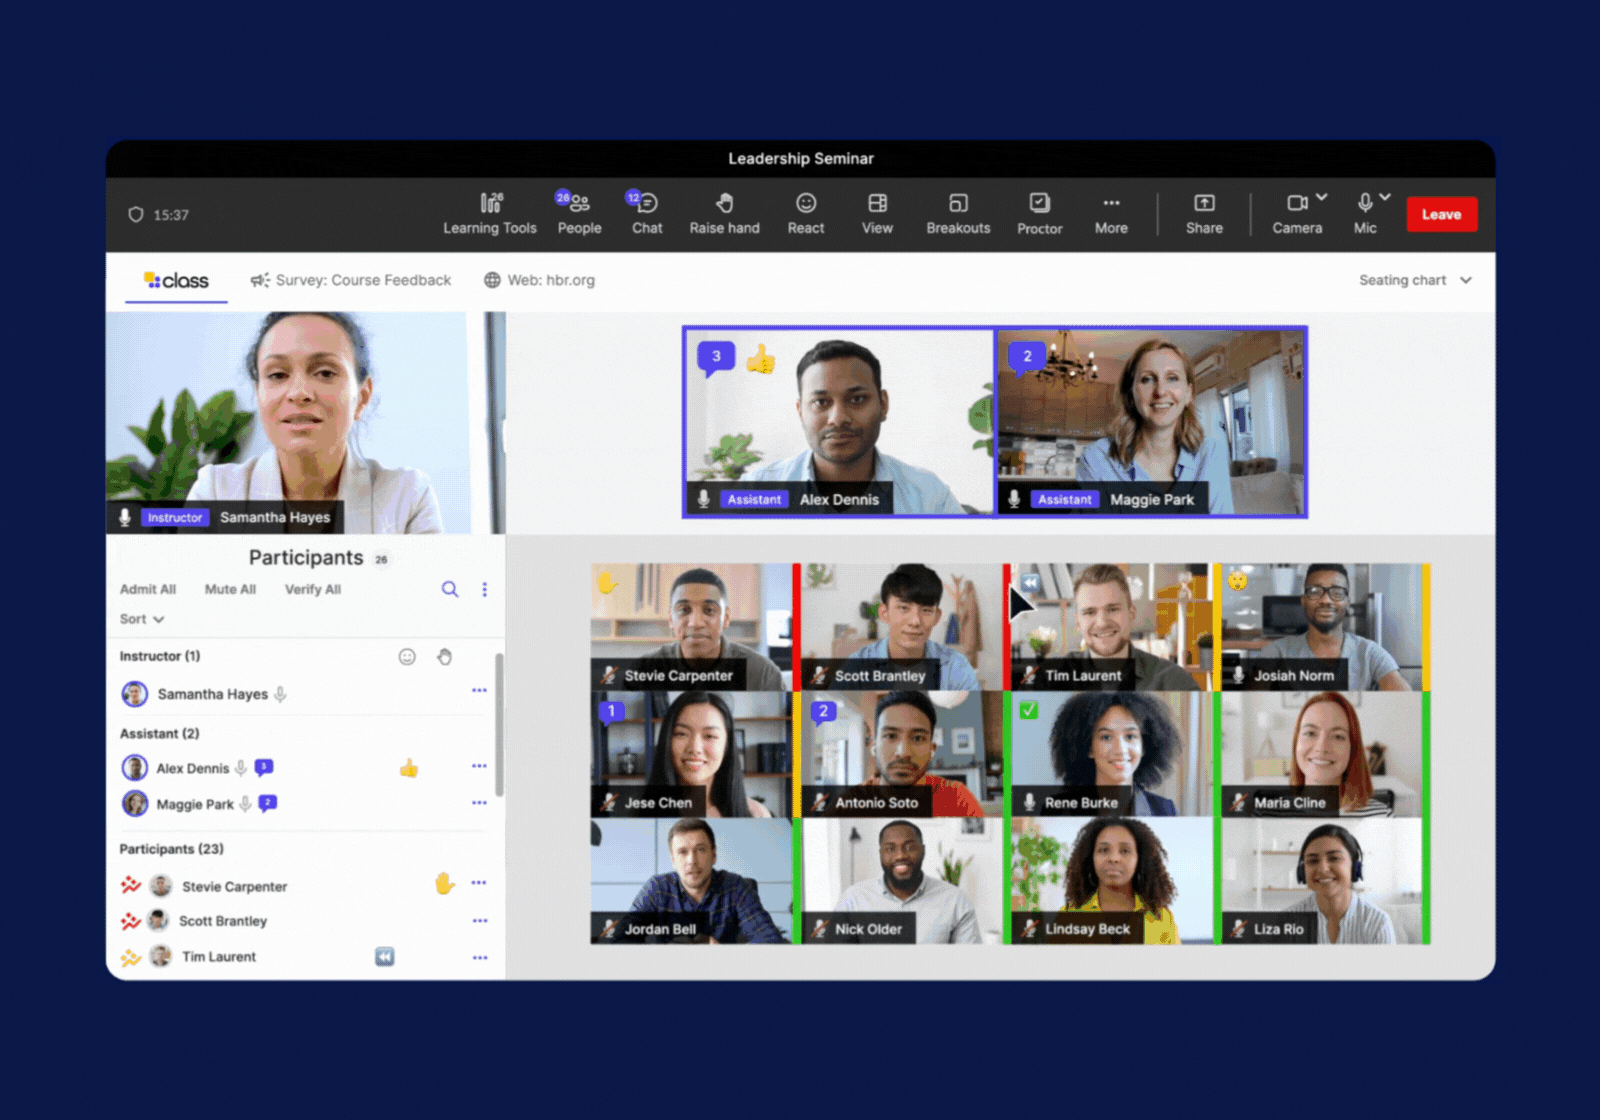The height and width of the screenshot is (1120, 1600).
Task: Search participants with the magnifier icon
Action: [450, 589]
